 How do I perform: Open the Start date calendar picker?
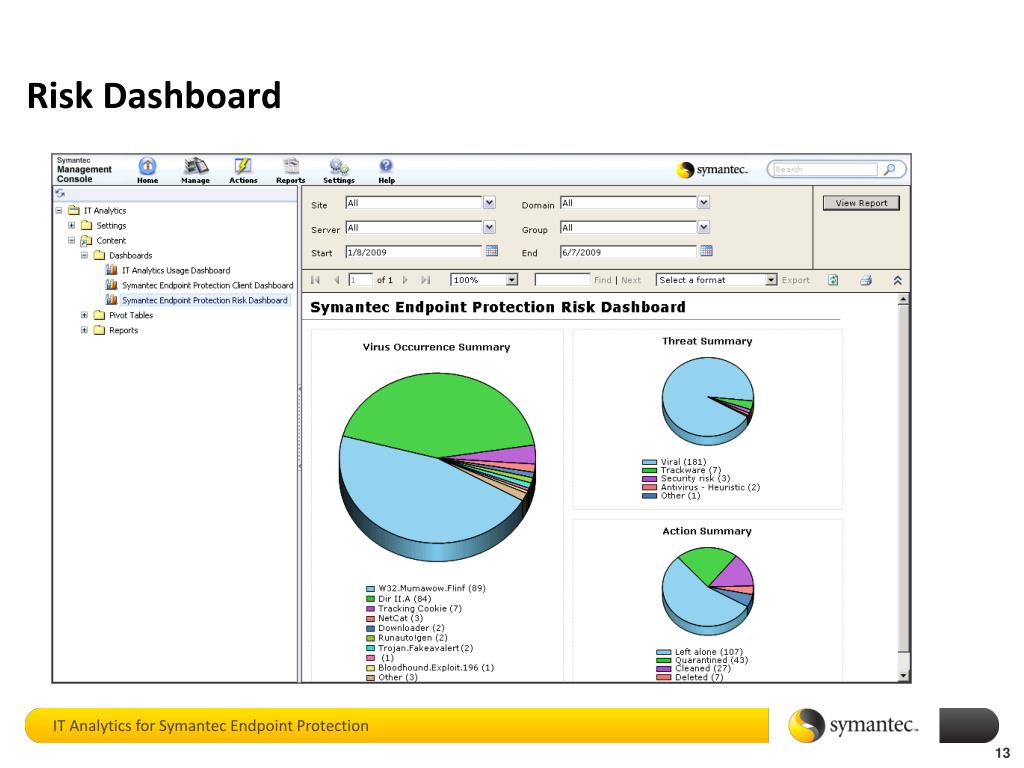click(492, 251)
